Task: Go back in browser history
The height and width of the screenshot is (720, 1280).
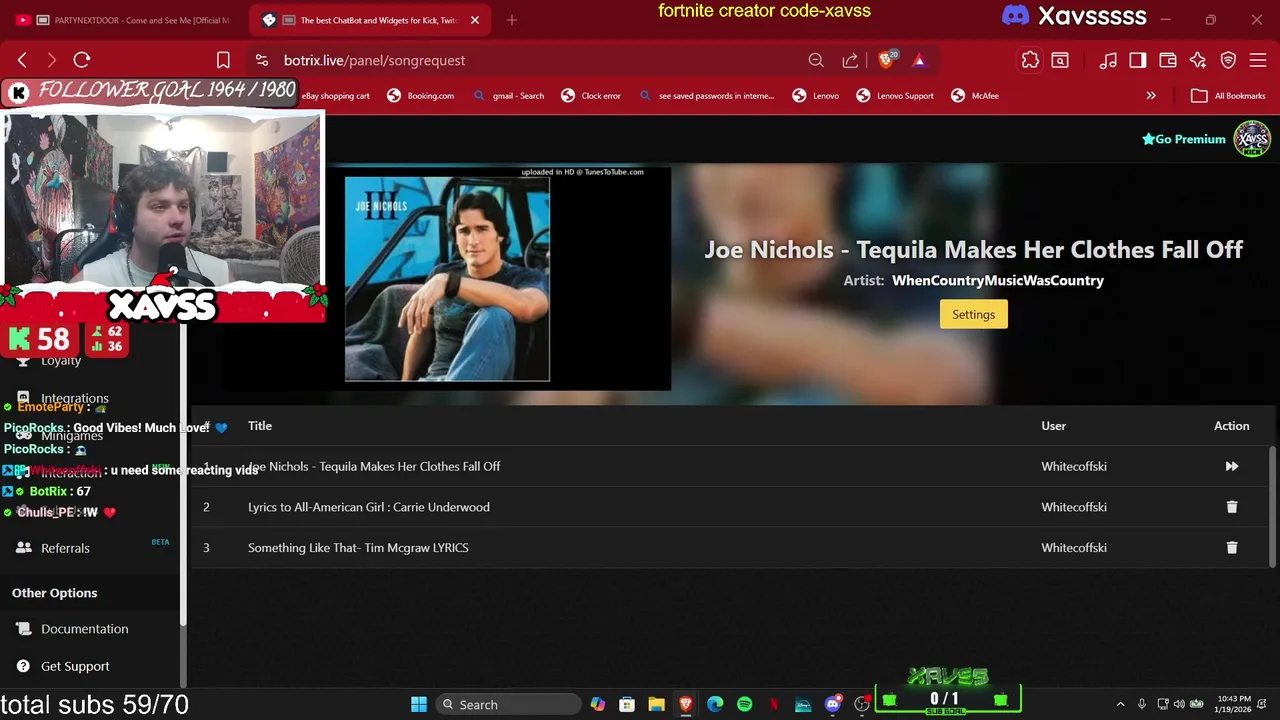Action: [22, 60]
